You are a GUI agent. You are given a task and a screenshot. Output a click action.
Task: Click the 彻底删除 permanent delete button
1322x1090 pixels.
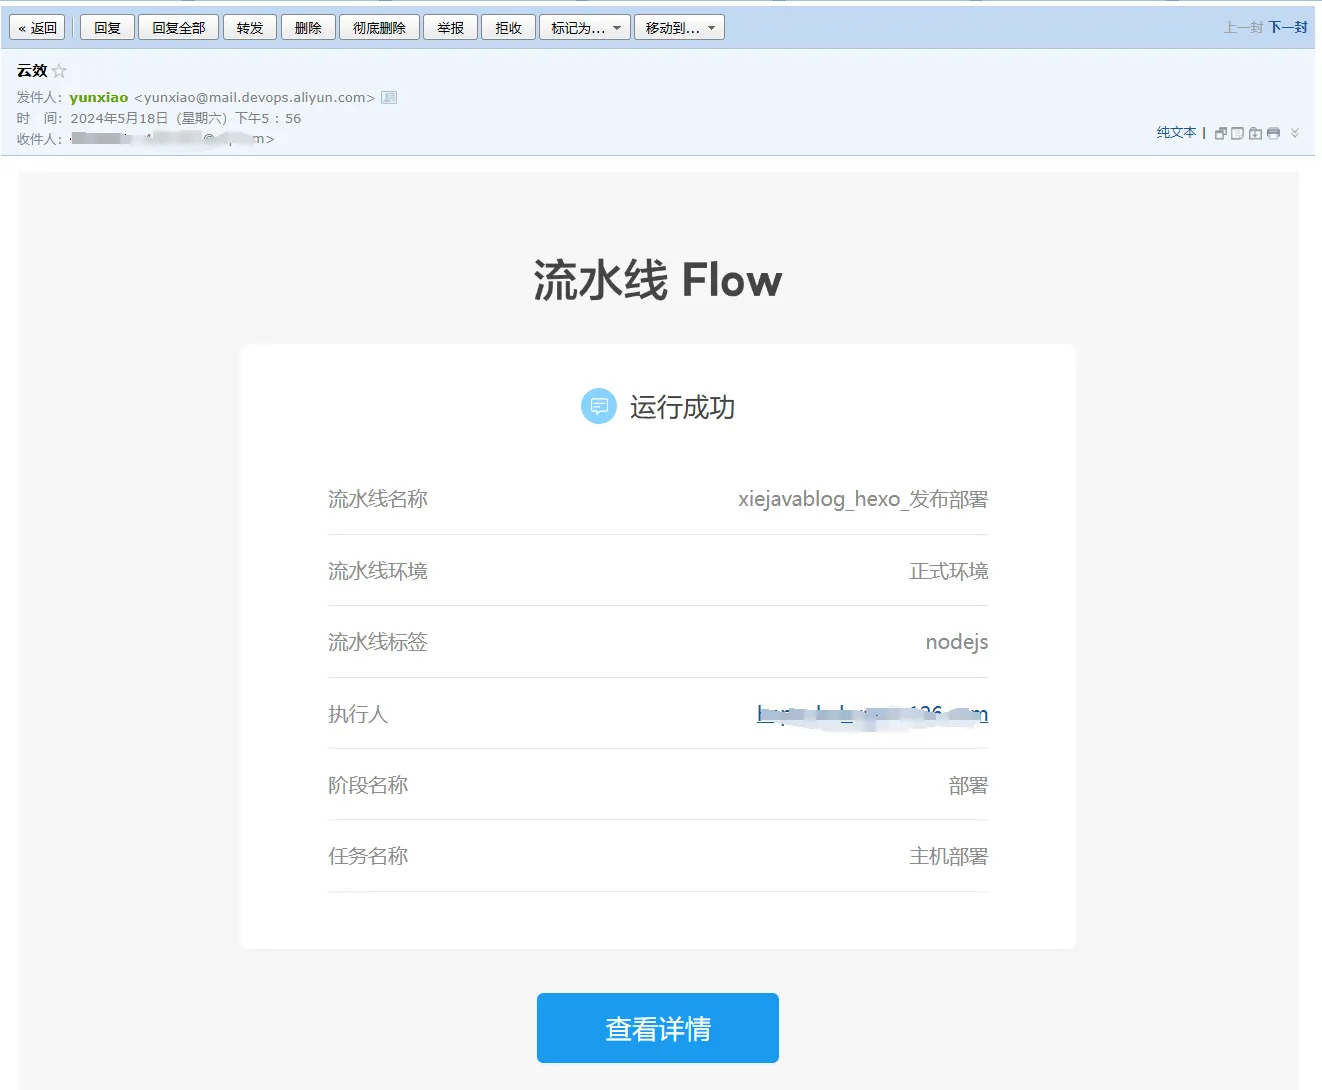tap(379, 27)
